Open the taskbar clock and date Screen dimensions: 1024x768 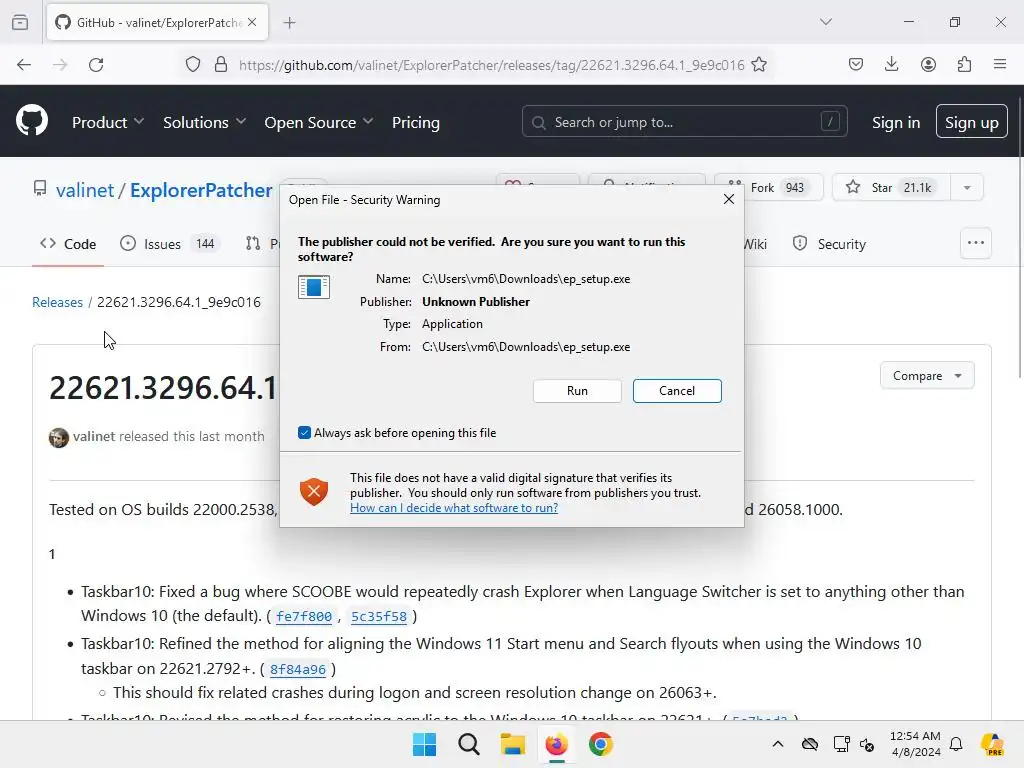coord(915,744)
